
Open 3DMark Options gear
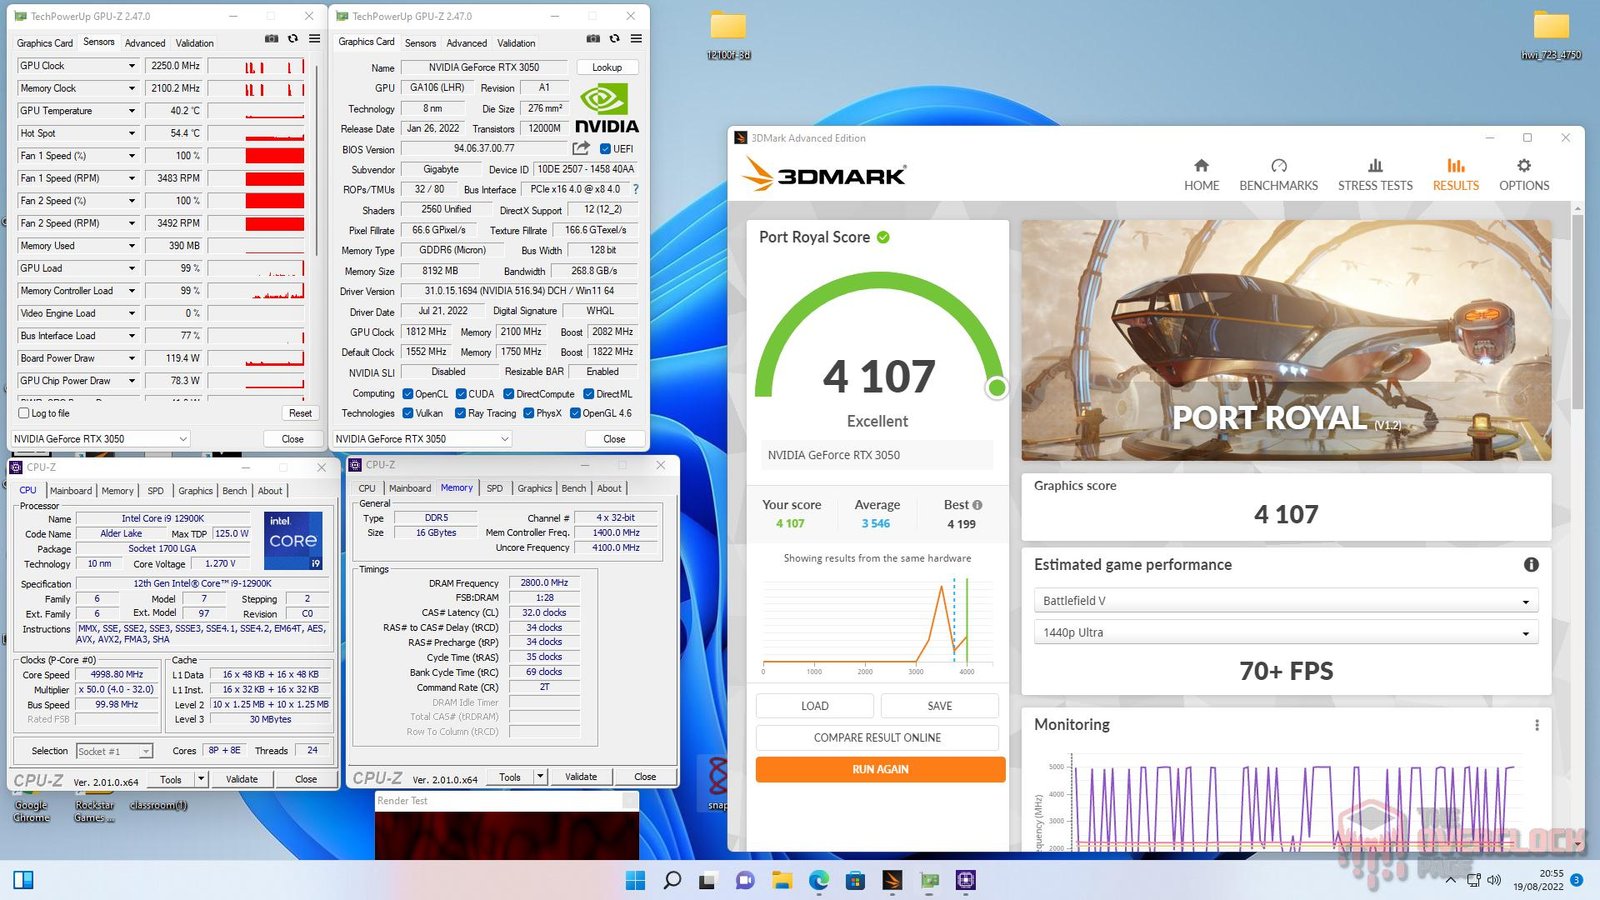click(1523, 166)
